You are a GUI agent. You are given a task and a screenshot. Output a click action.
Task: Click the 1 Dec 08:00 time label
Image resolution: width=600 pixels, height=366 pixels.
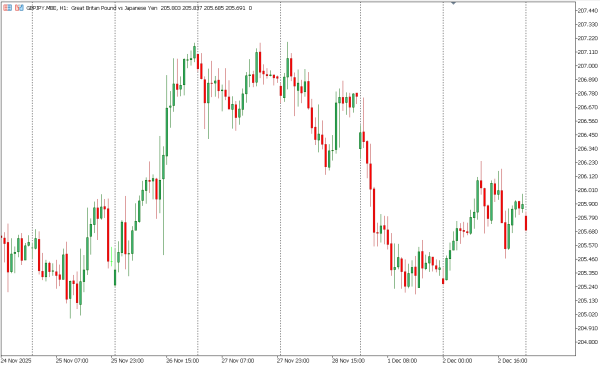402,361
